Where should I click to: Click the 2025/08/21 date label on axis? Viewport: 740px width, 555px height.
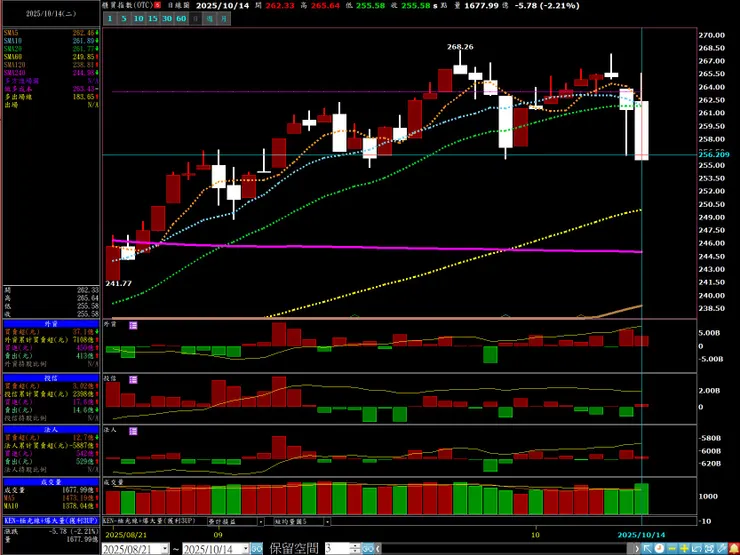pos(126,535)
